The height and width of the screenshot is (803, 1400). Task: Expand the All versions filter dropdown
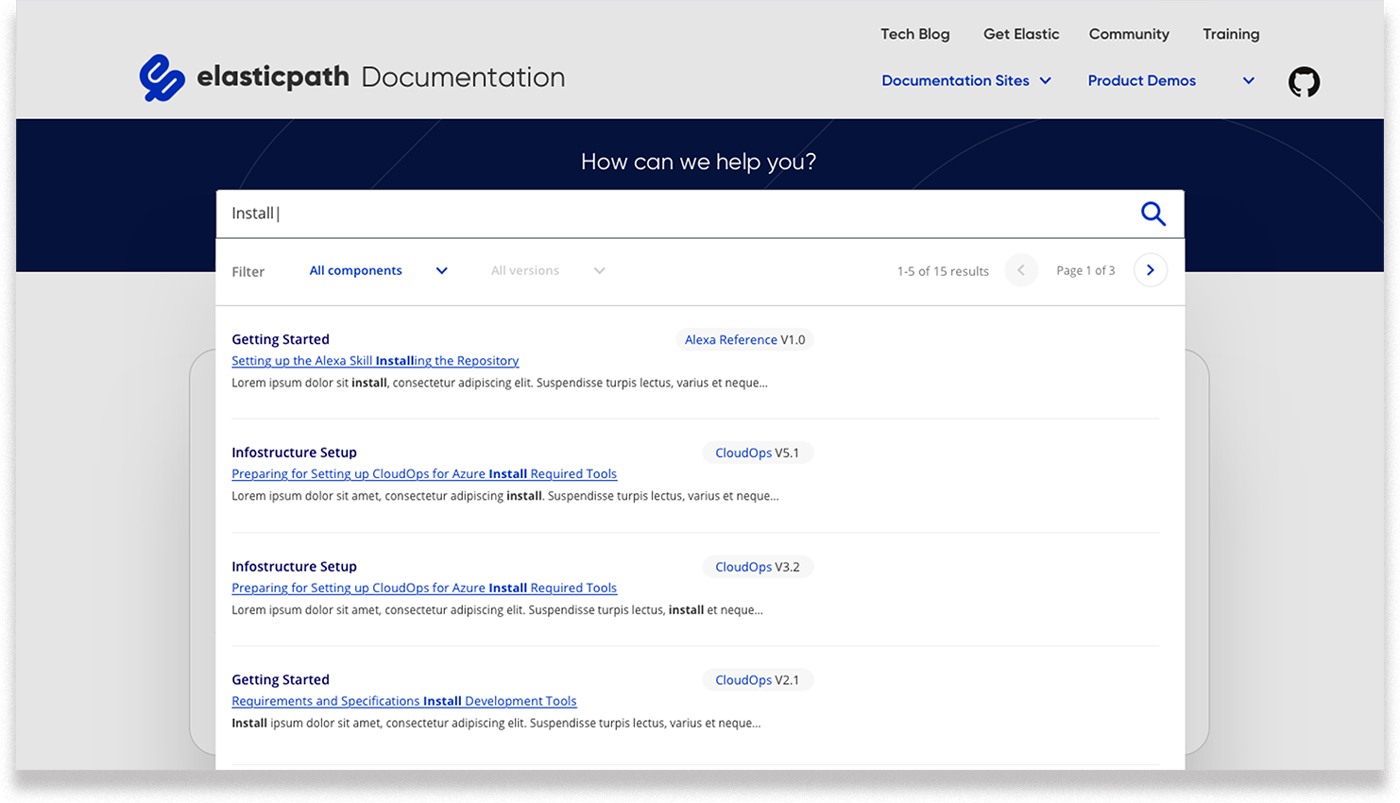pyautogui.click(x=546, y=270)
